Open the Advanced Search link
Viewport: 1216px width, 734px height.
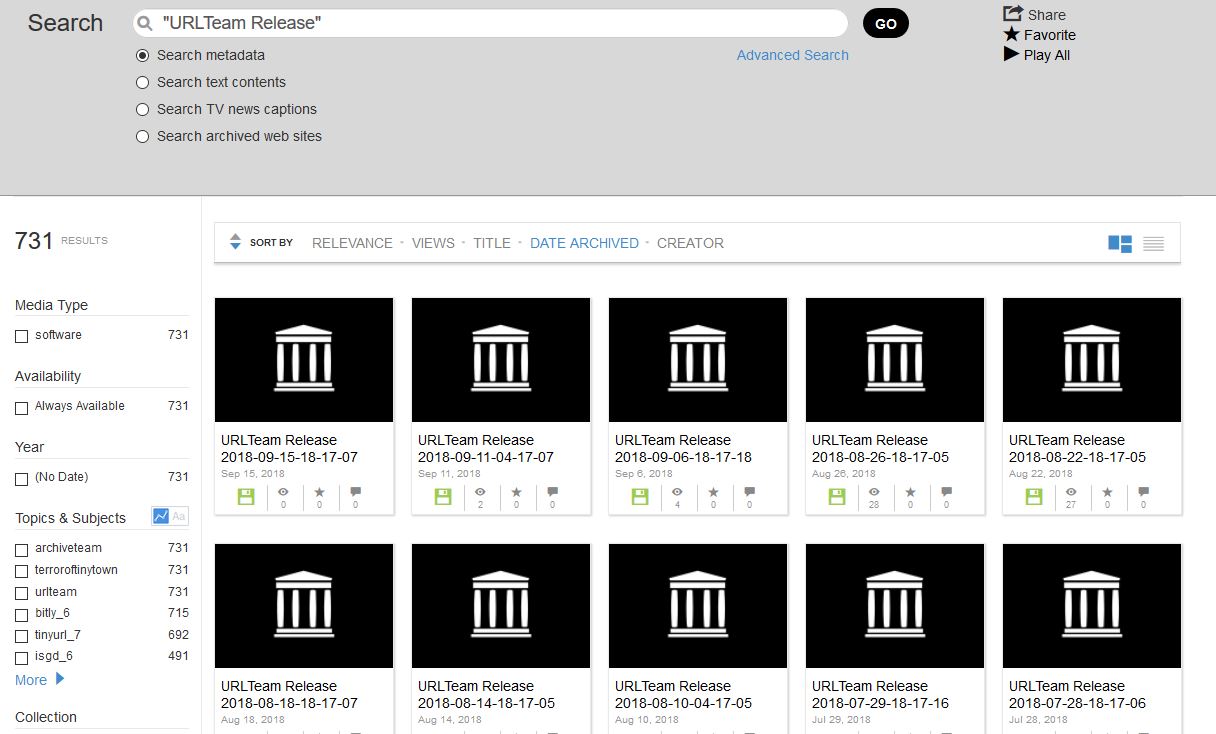pyautogui.click(x=792, y=55)
